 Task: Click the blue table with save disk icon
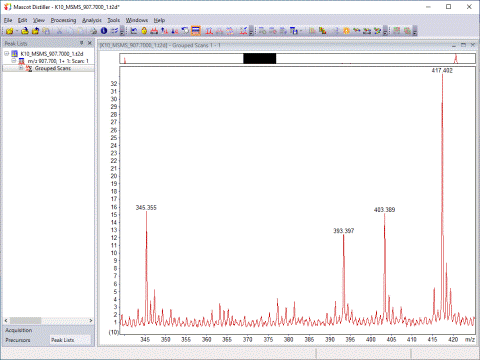click(x=293, y=31)
